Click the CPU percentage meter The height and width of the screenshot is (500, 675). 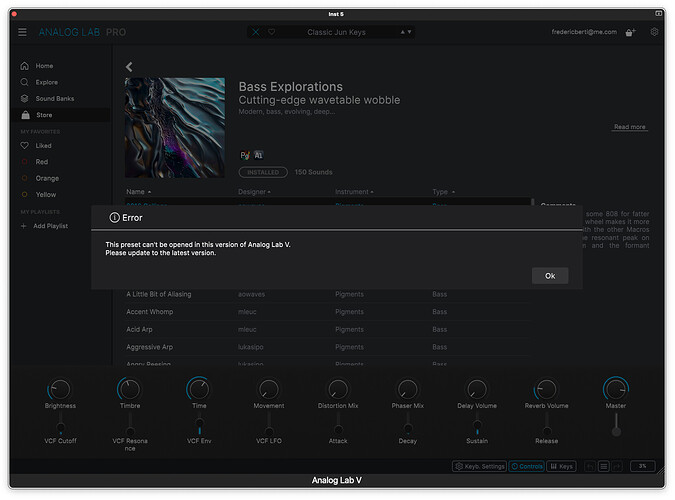(642, 466)
